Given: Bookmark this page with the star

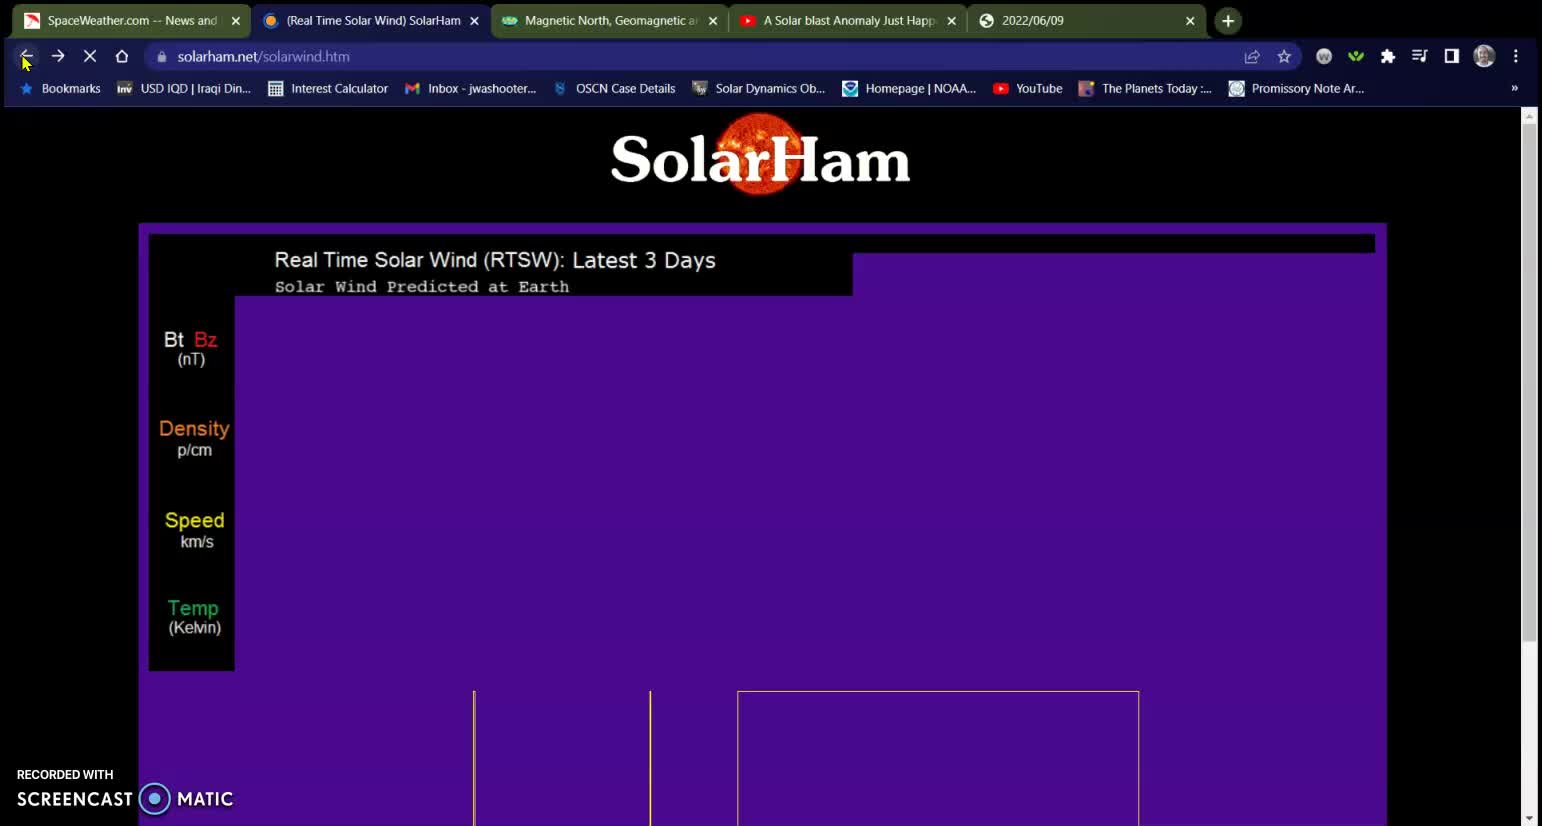Looking at the screenshot, I should coord(1284,57).
